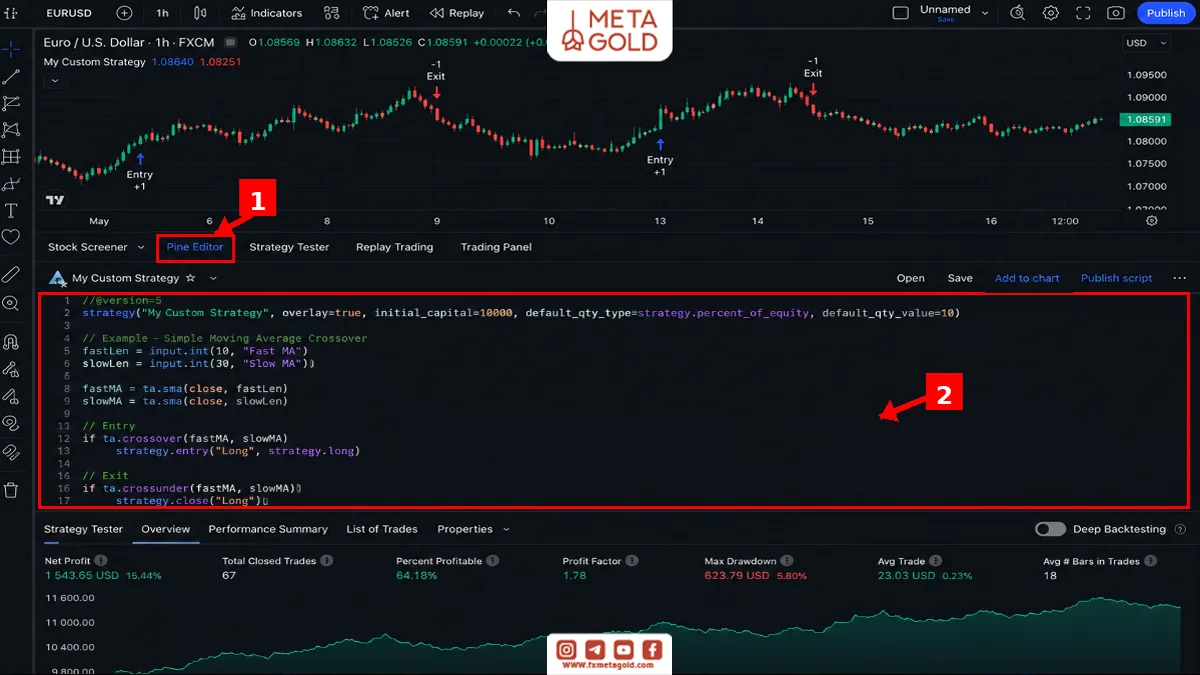1200x675 pixels.
Task: Open the Indicators dialog
Action: pos(266,13)
